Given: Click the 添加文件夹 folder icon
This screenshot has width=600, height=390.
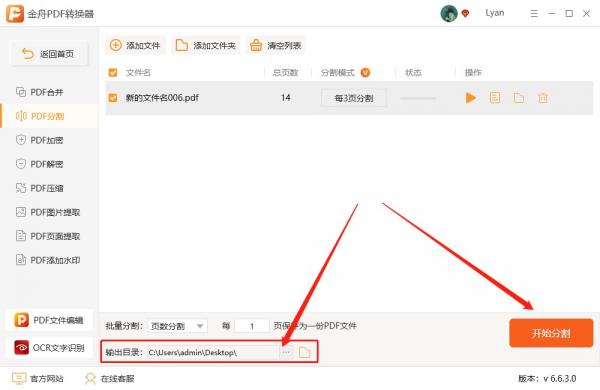Looking at the screenshot, I should tap(182, 45).
